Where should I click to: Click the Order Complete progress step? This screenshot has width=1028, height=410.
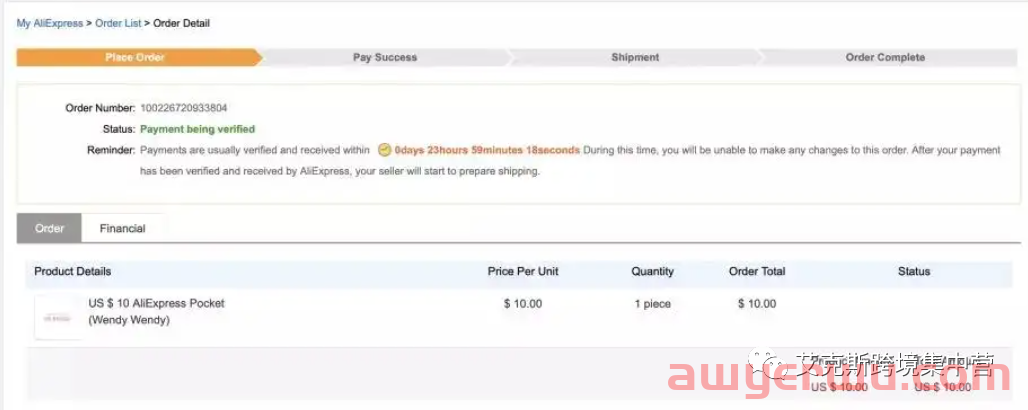885,57
